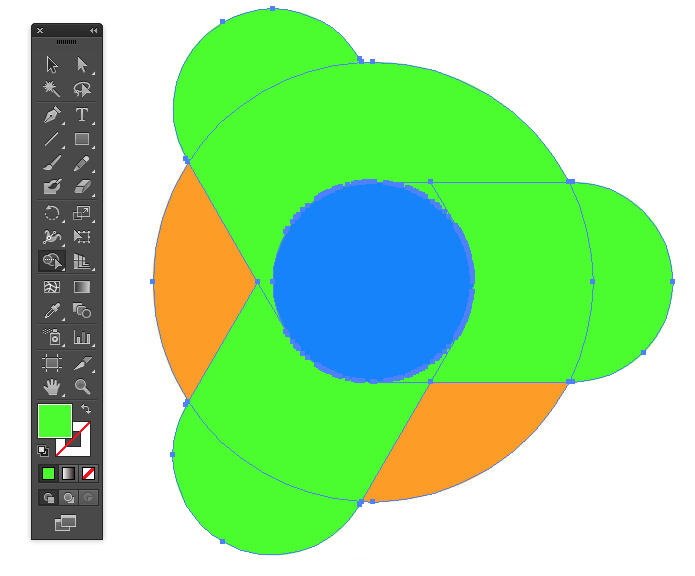Choose the Mesh tool
Screen dimensions: 695x576
click(x=52, y=287)
